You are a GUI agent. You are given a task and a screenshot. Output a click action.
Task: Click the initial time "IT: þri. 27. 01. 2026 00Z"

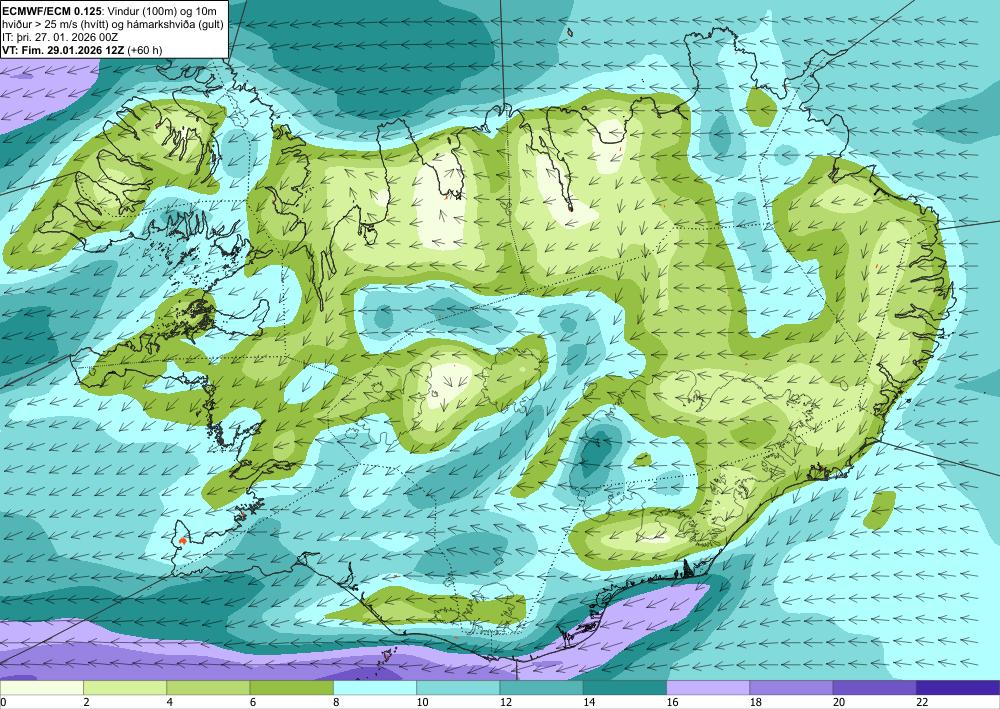pyautogui.click(x=60, y=38)
